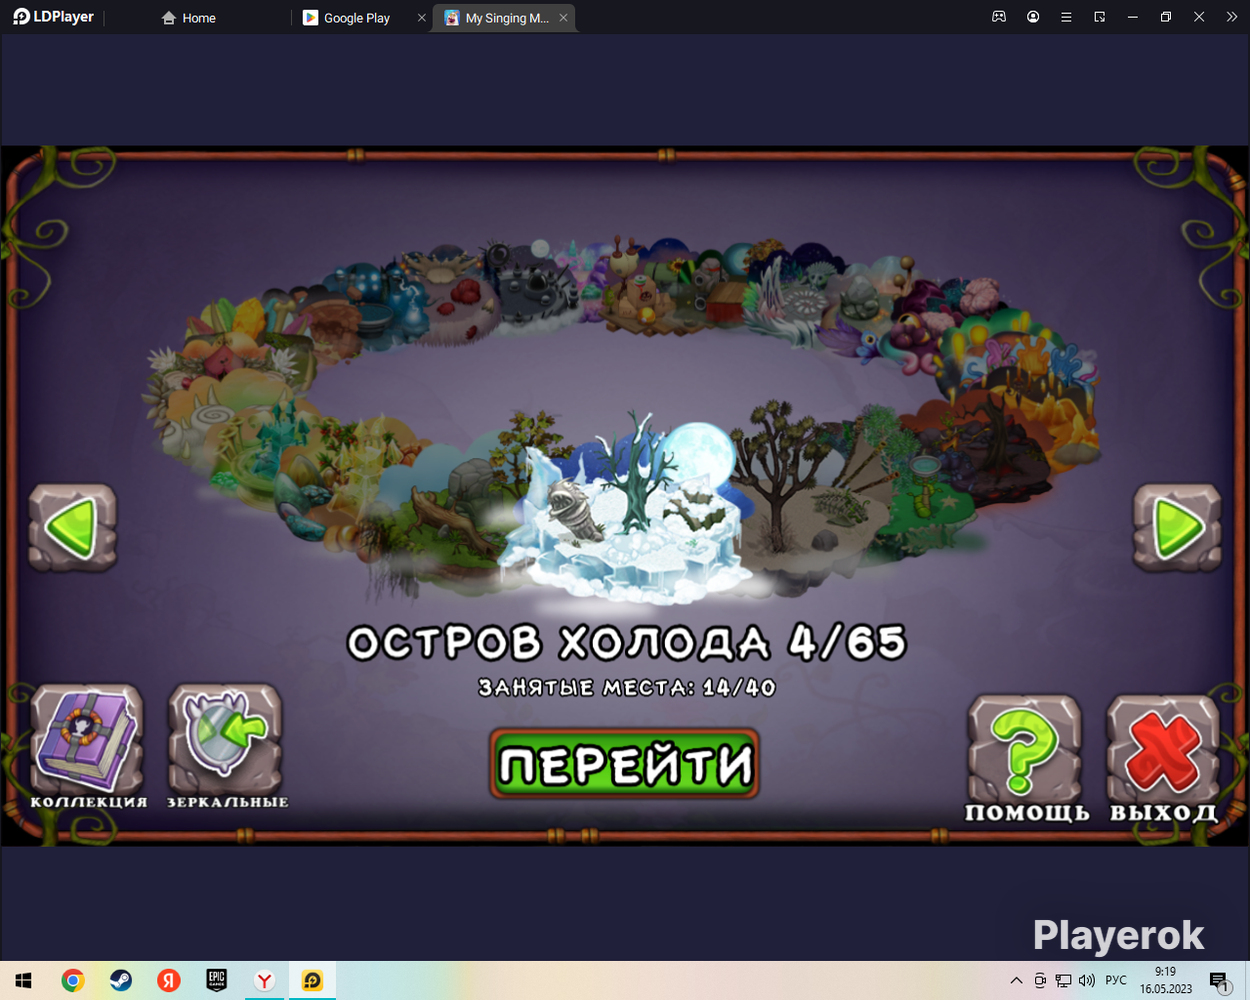
Task: Click LDPlayer taskbar icon
Action: coord(312,981)
